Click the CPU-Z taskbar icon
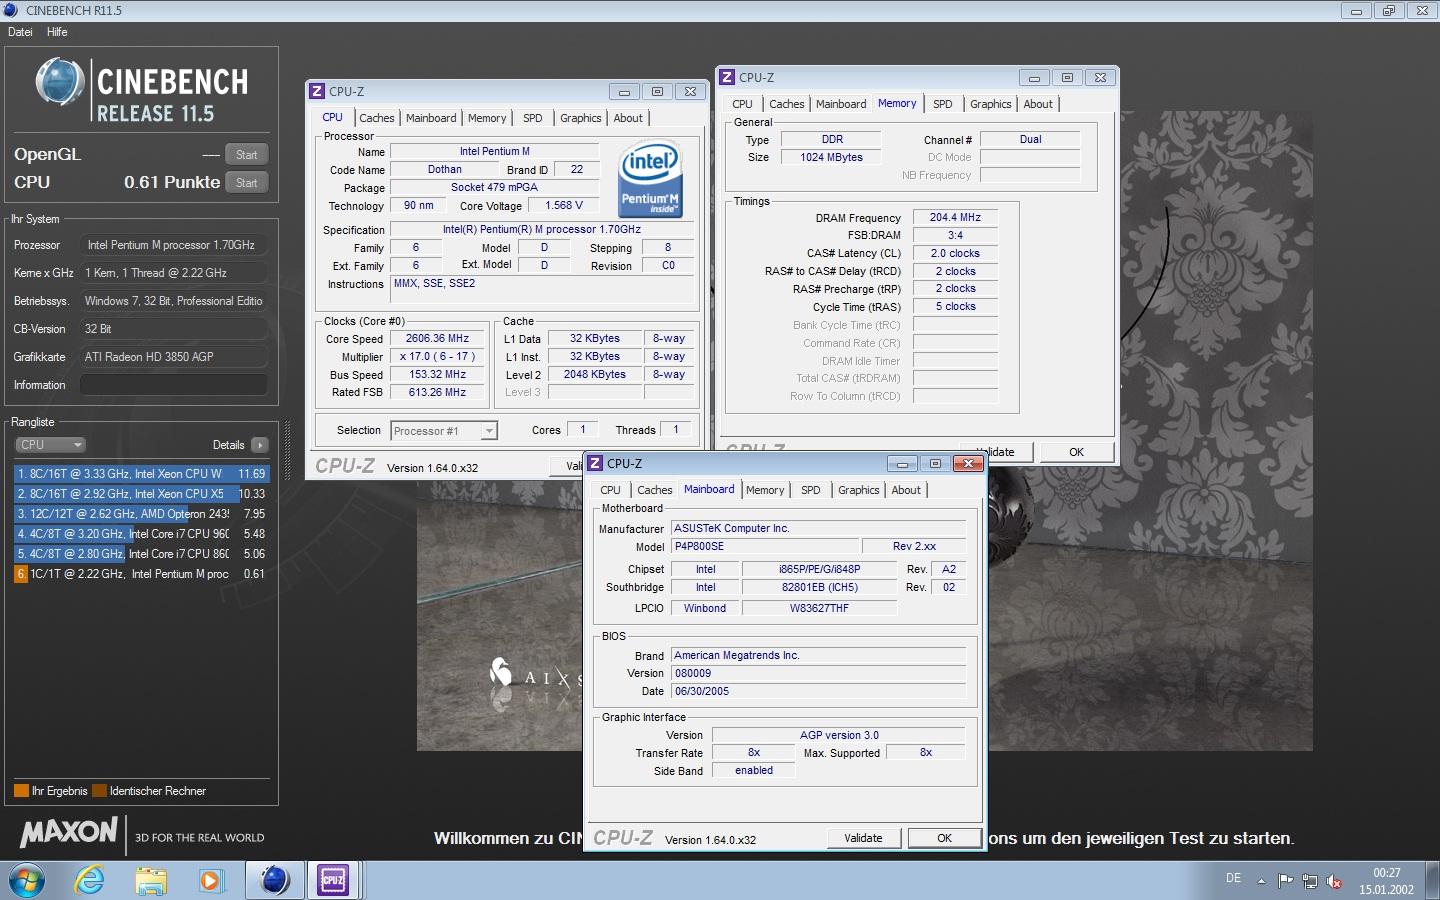Screen dimensions: 1440x900 (333, 881)
